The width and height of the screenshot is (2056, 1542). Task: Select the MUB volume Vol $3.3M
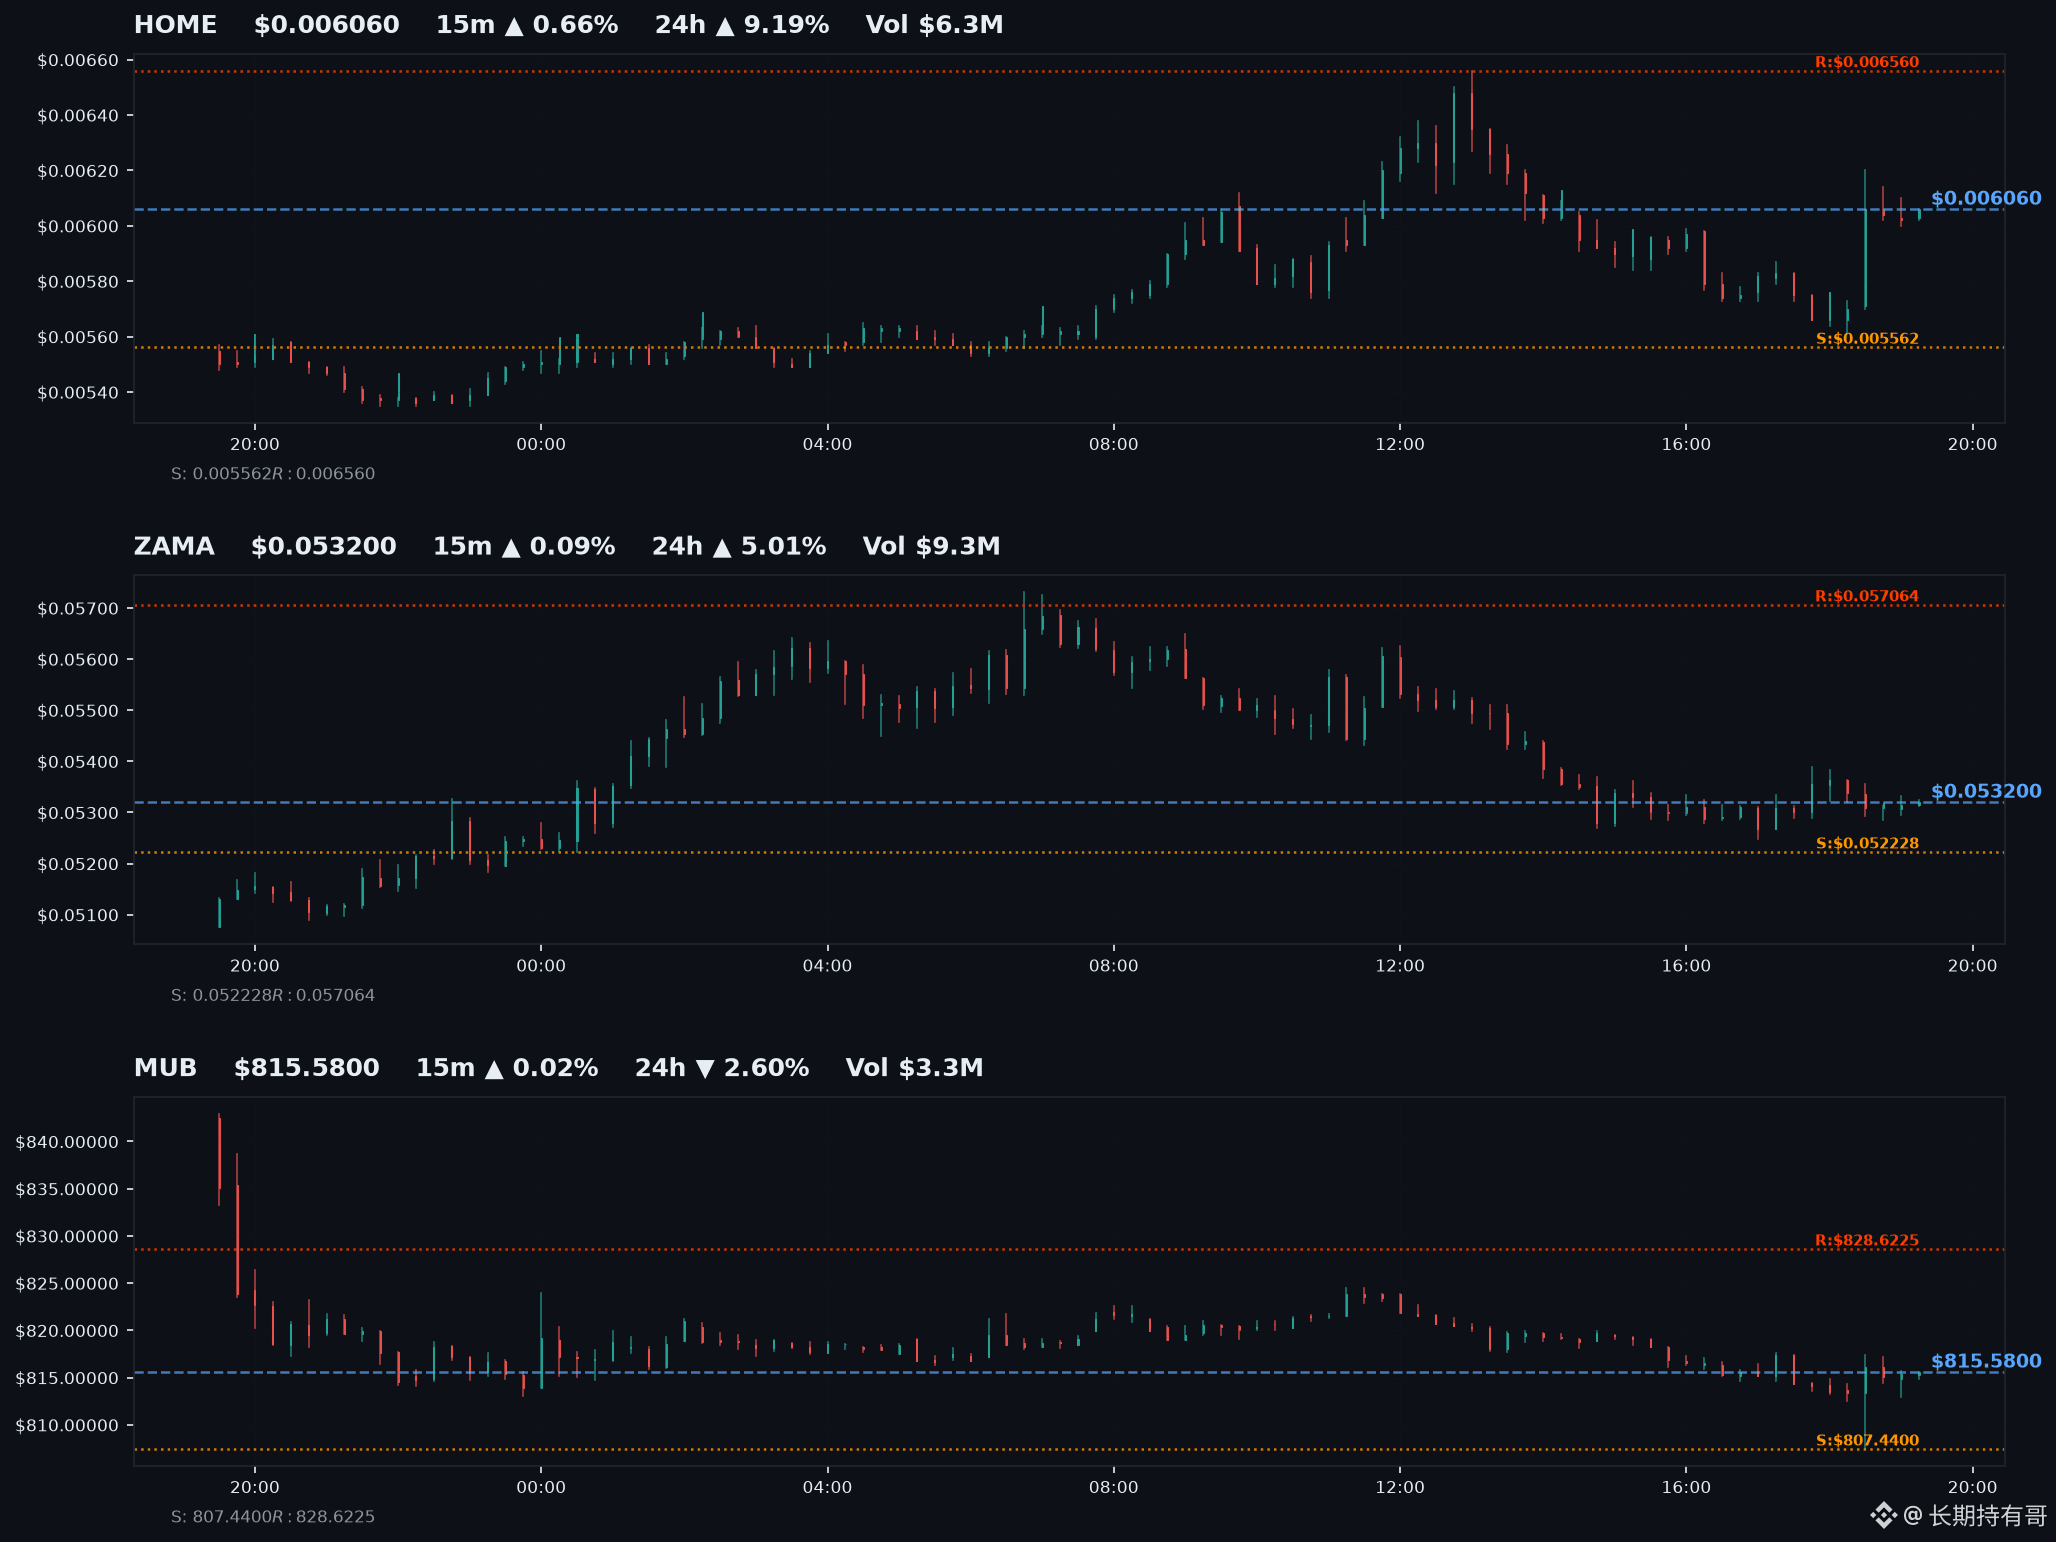click(x=914, y=1068)
